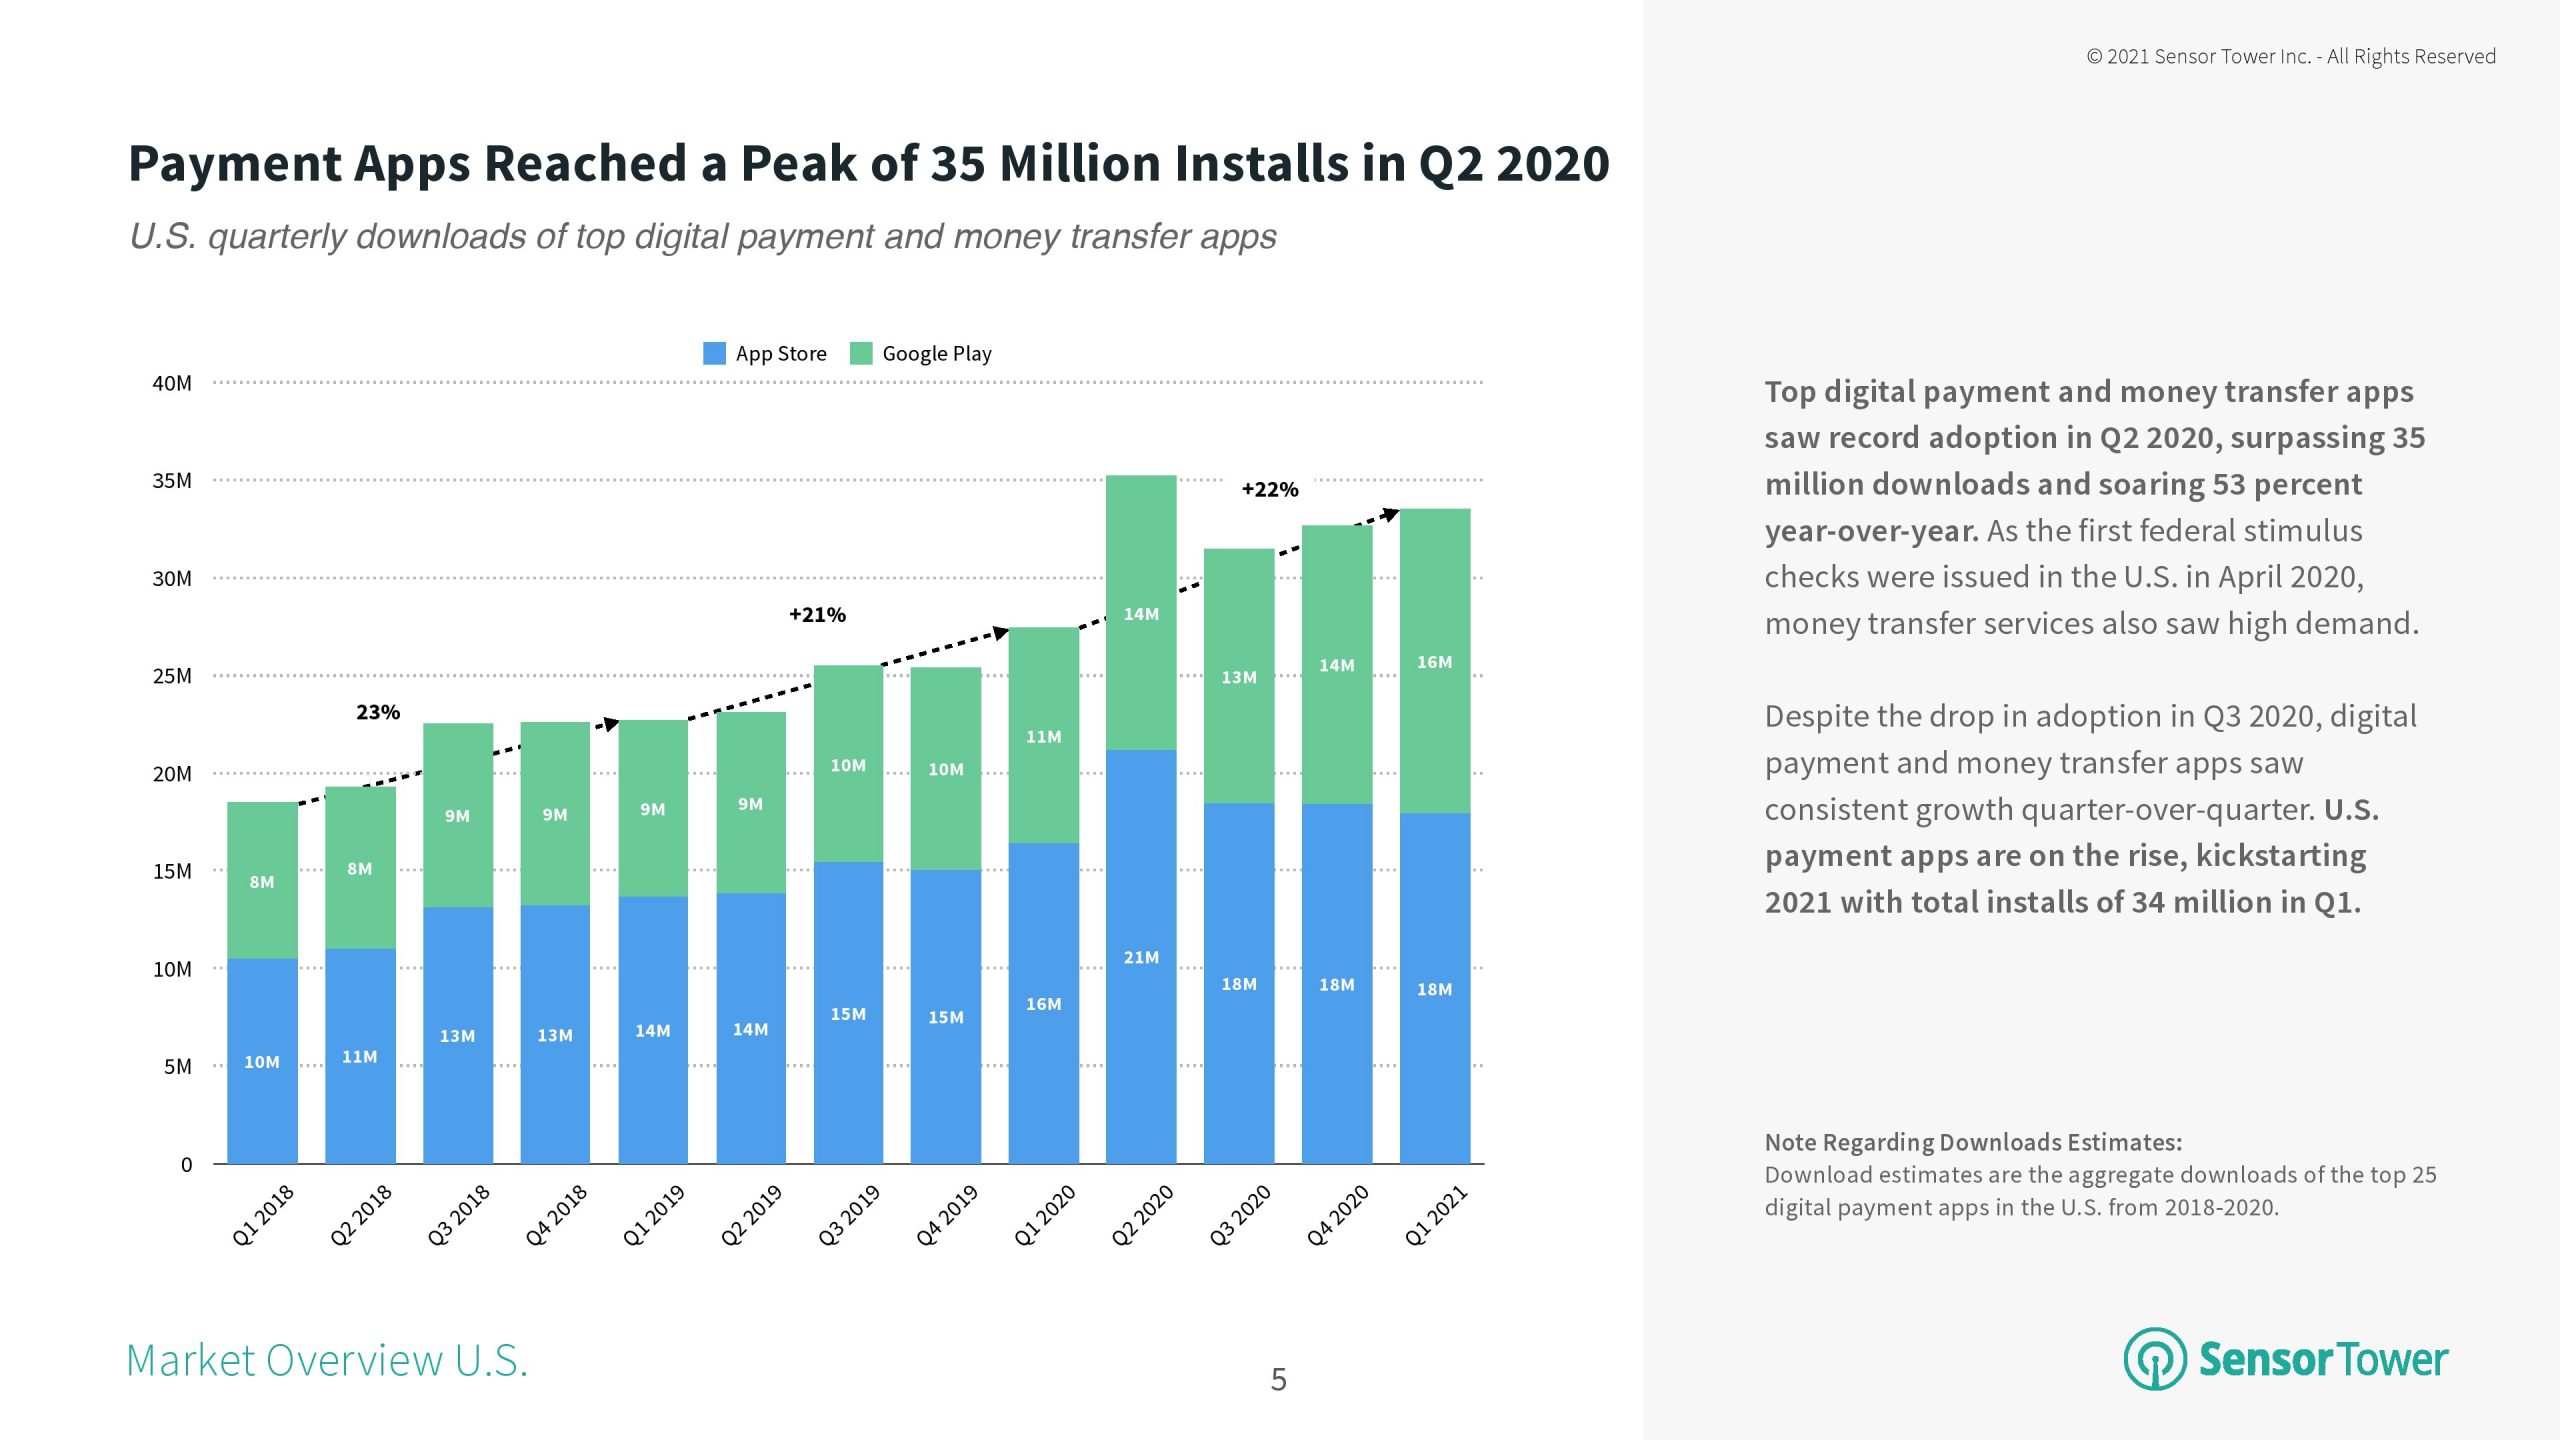
Task: Click the copyright notice text
Action: coord(2290,56)
